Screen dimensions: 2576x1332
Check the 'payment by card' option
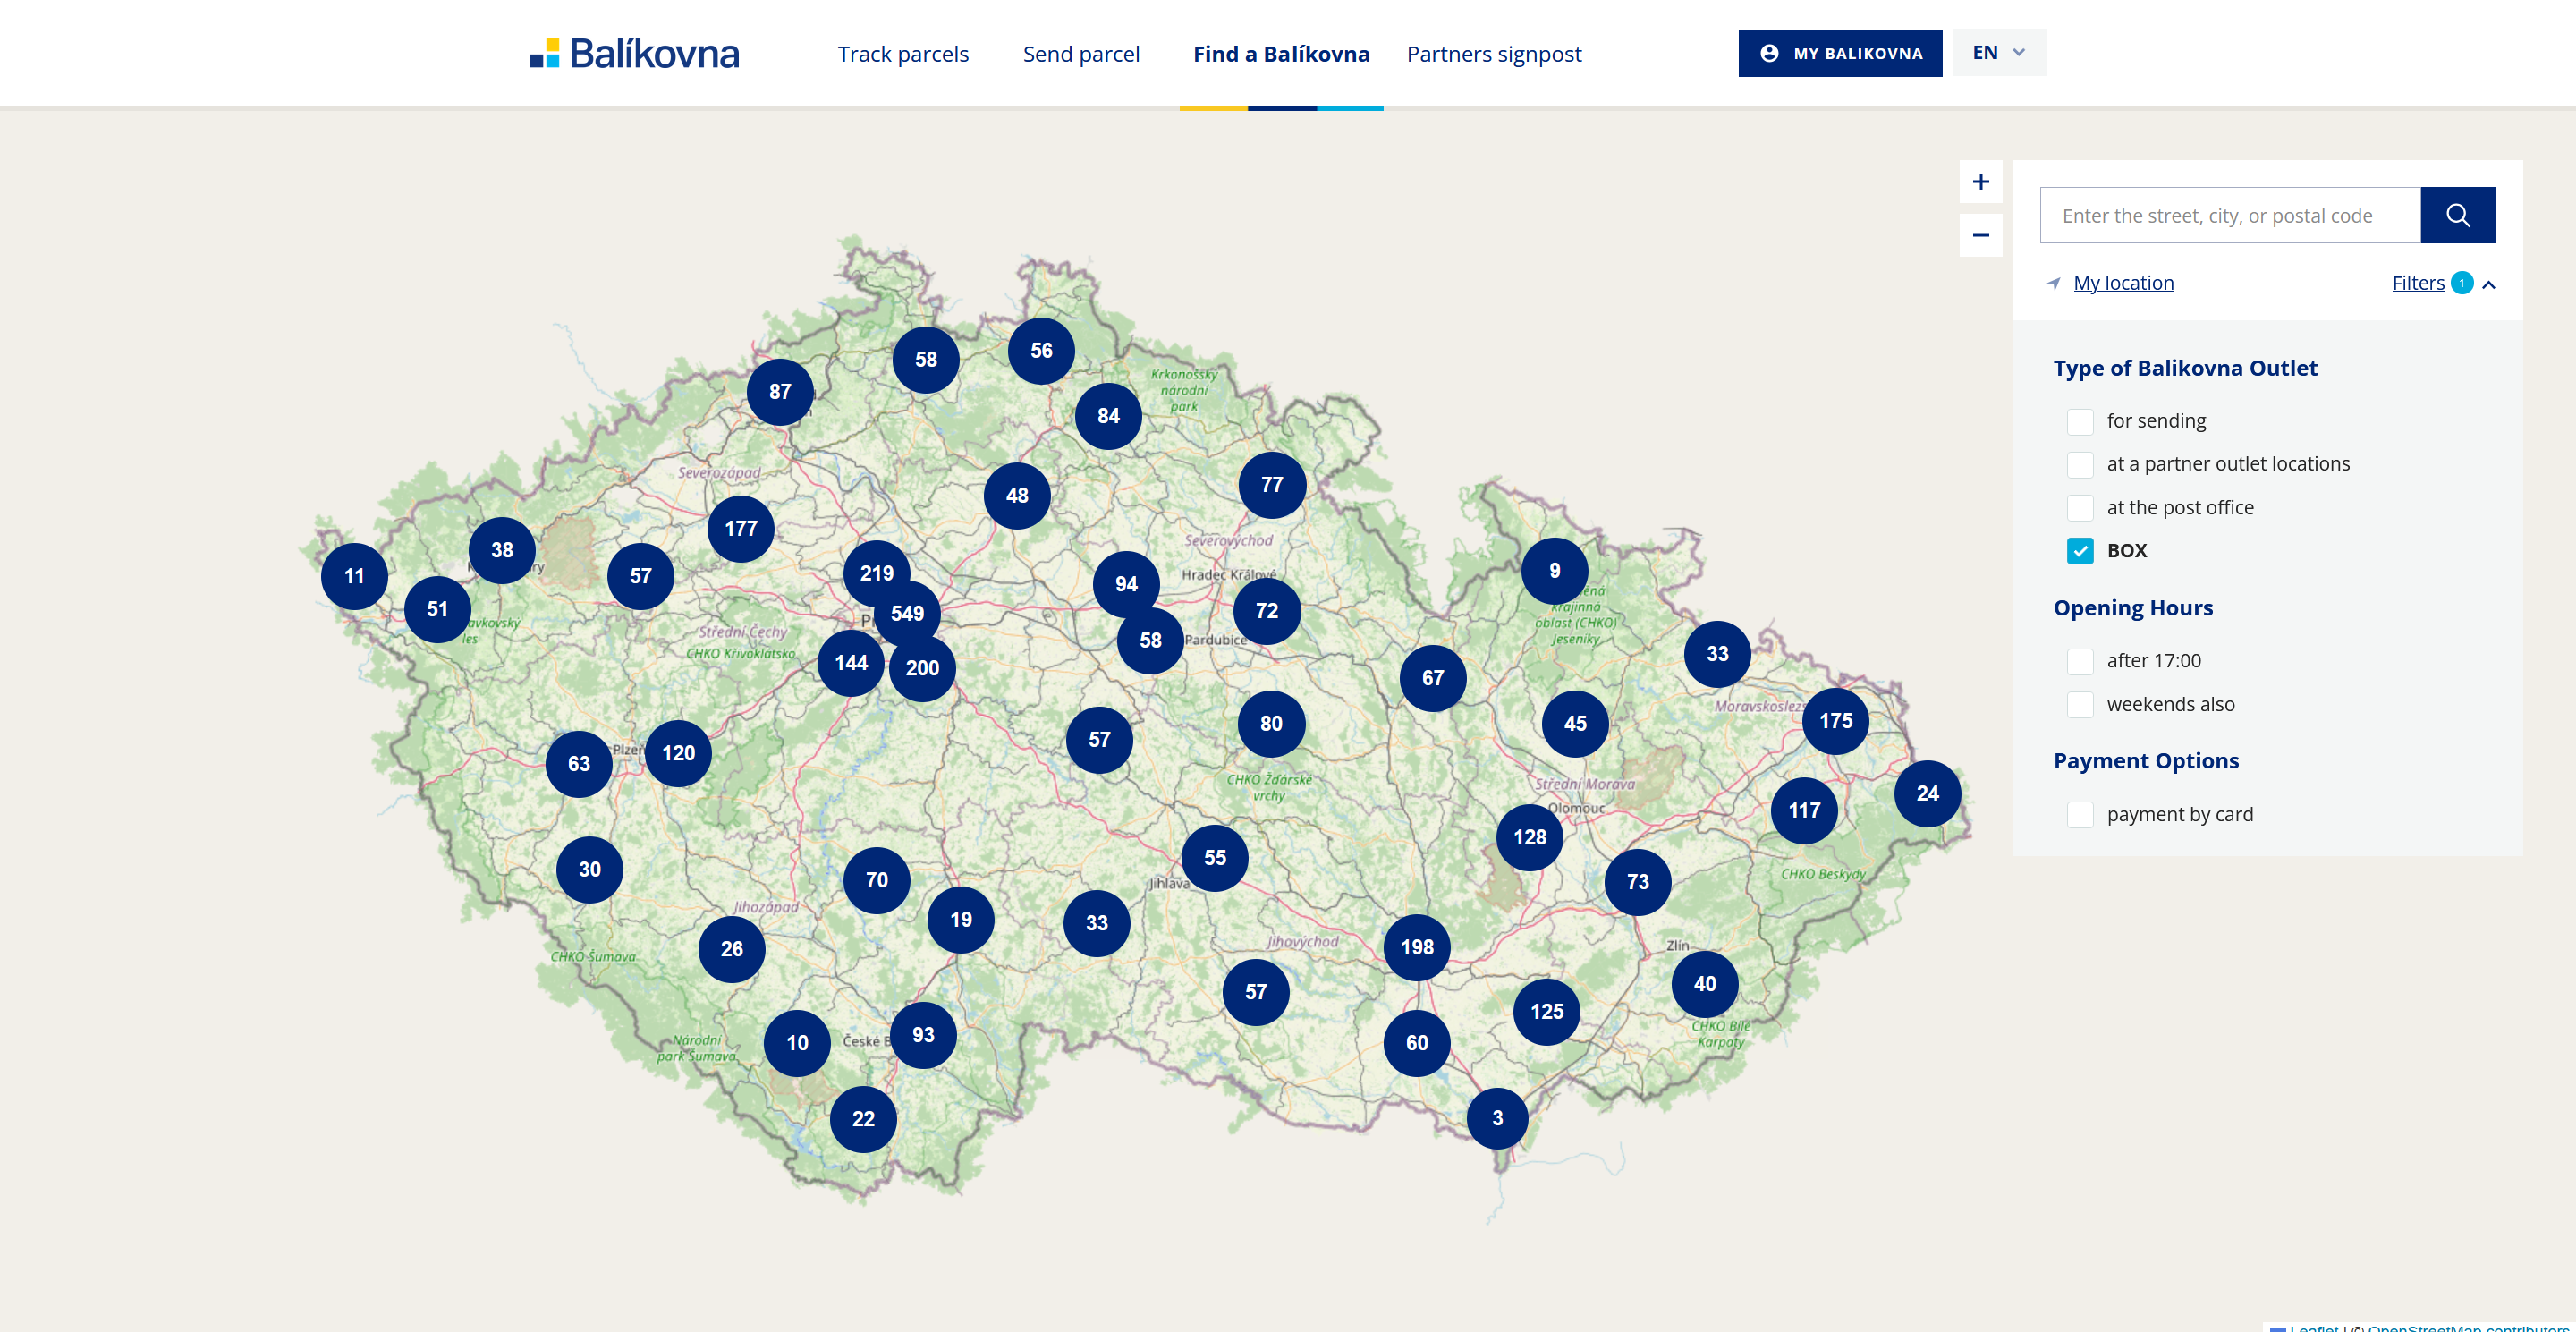(2080, 814)
